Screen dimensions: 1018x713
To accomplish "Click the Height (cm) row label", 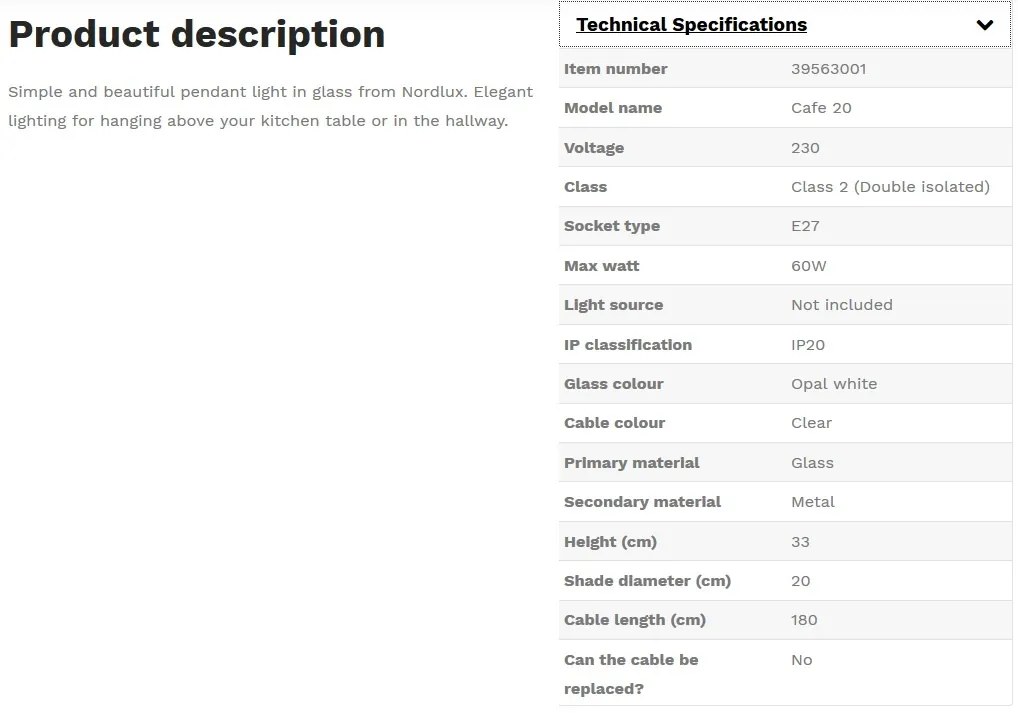I will [610, 542].
